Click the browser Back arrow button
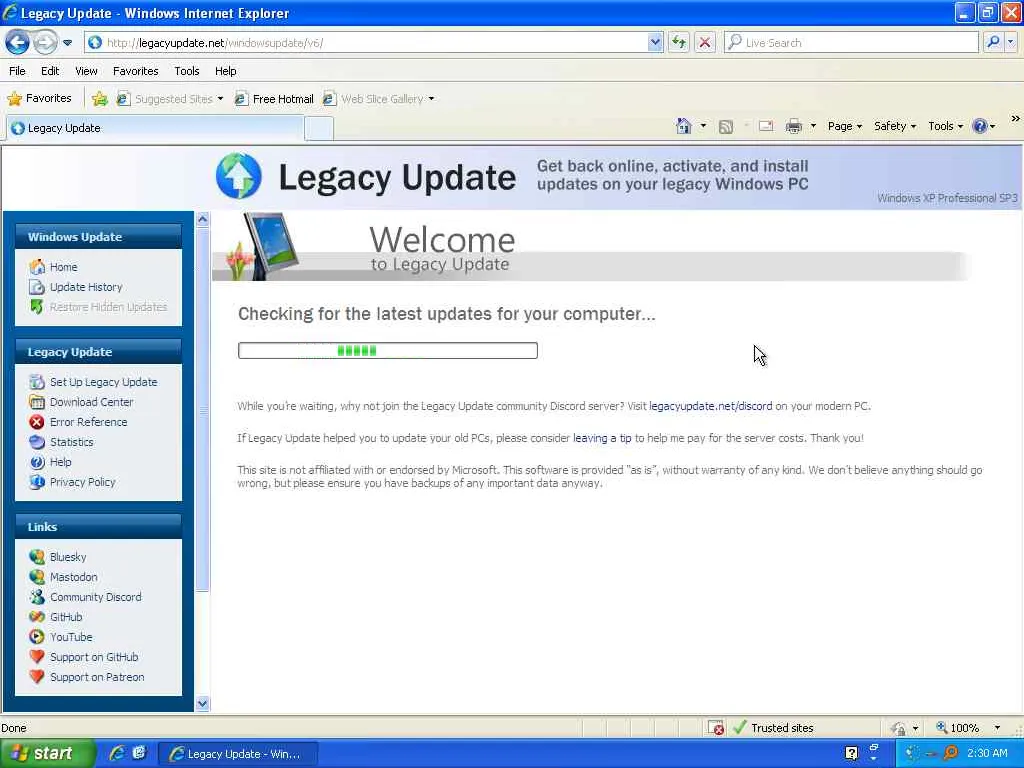Image resolution: width=1024 pixels, height=768 pixels. 18,42
